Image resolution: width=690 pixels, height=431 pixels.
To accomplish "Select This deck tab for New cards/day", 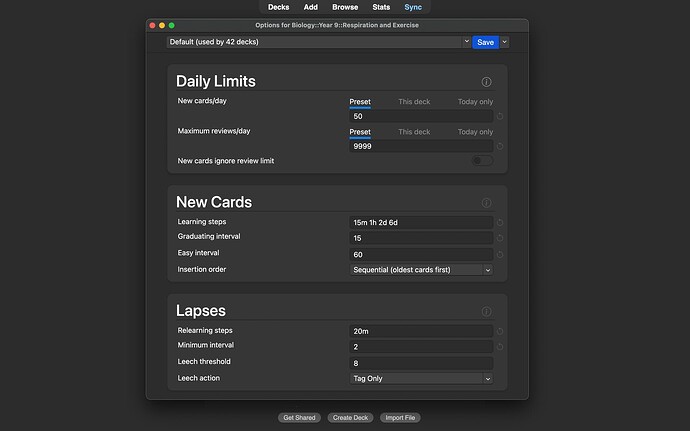I will (x=414, y=102).
